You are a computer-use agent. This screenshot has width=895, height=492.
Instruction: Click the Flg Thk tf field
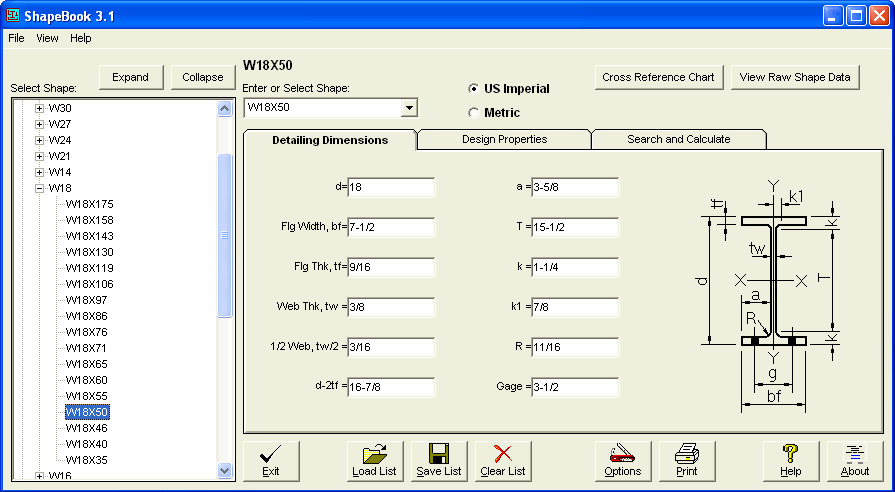(x=391, y=267)
